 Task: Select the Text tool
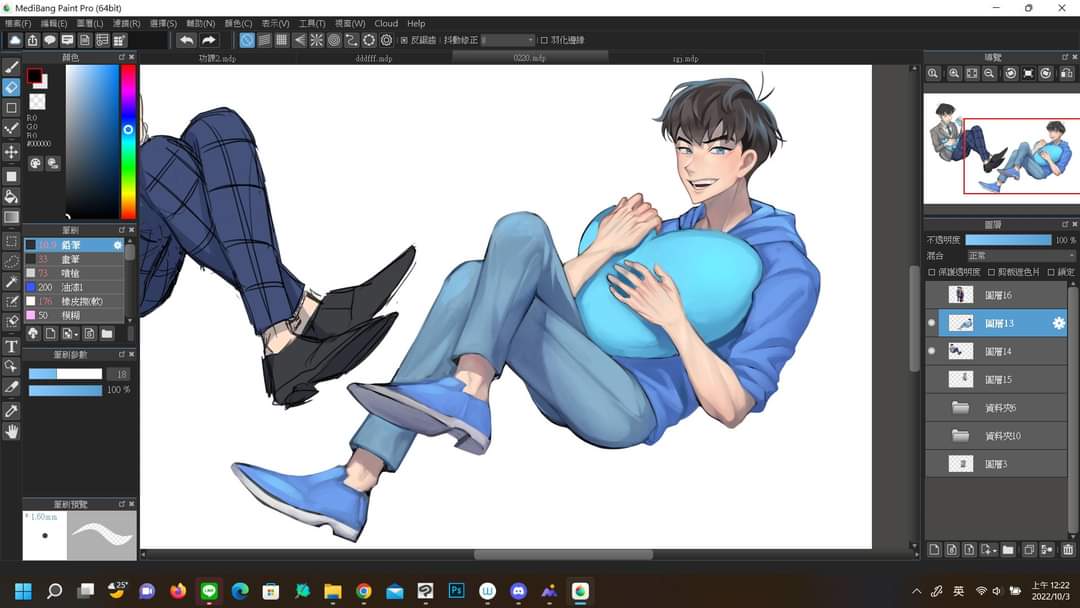point(11,346)
